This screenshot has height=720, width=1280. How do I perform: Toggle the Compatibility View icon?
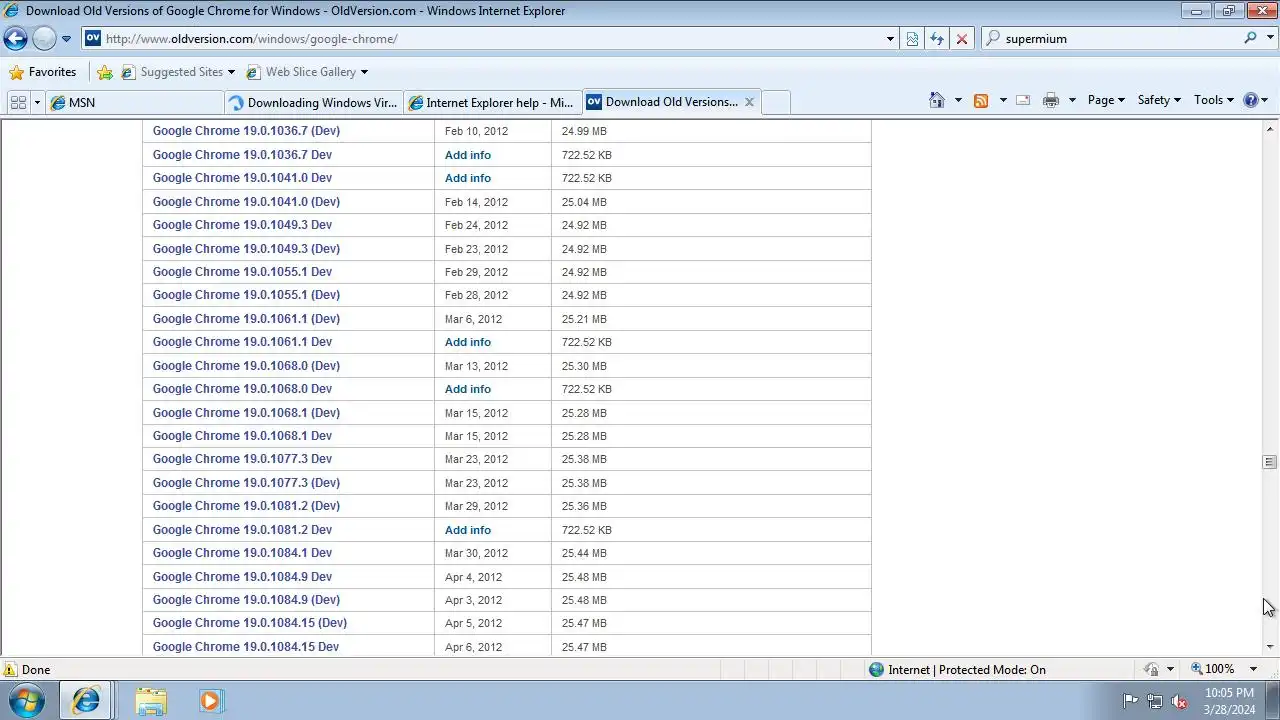[912, 39]
